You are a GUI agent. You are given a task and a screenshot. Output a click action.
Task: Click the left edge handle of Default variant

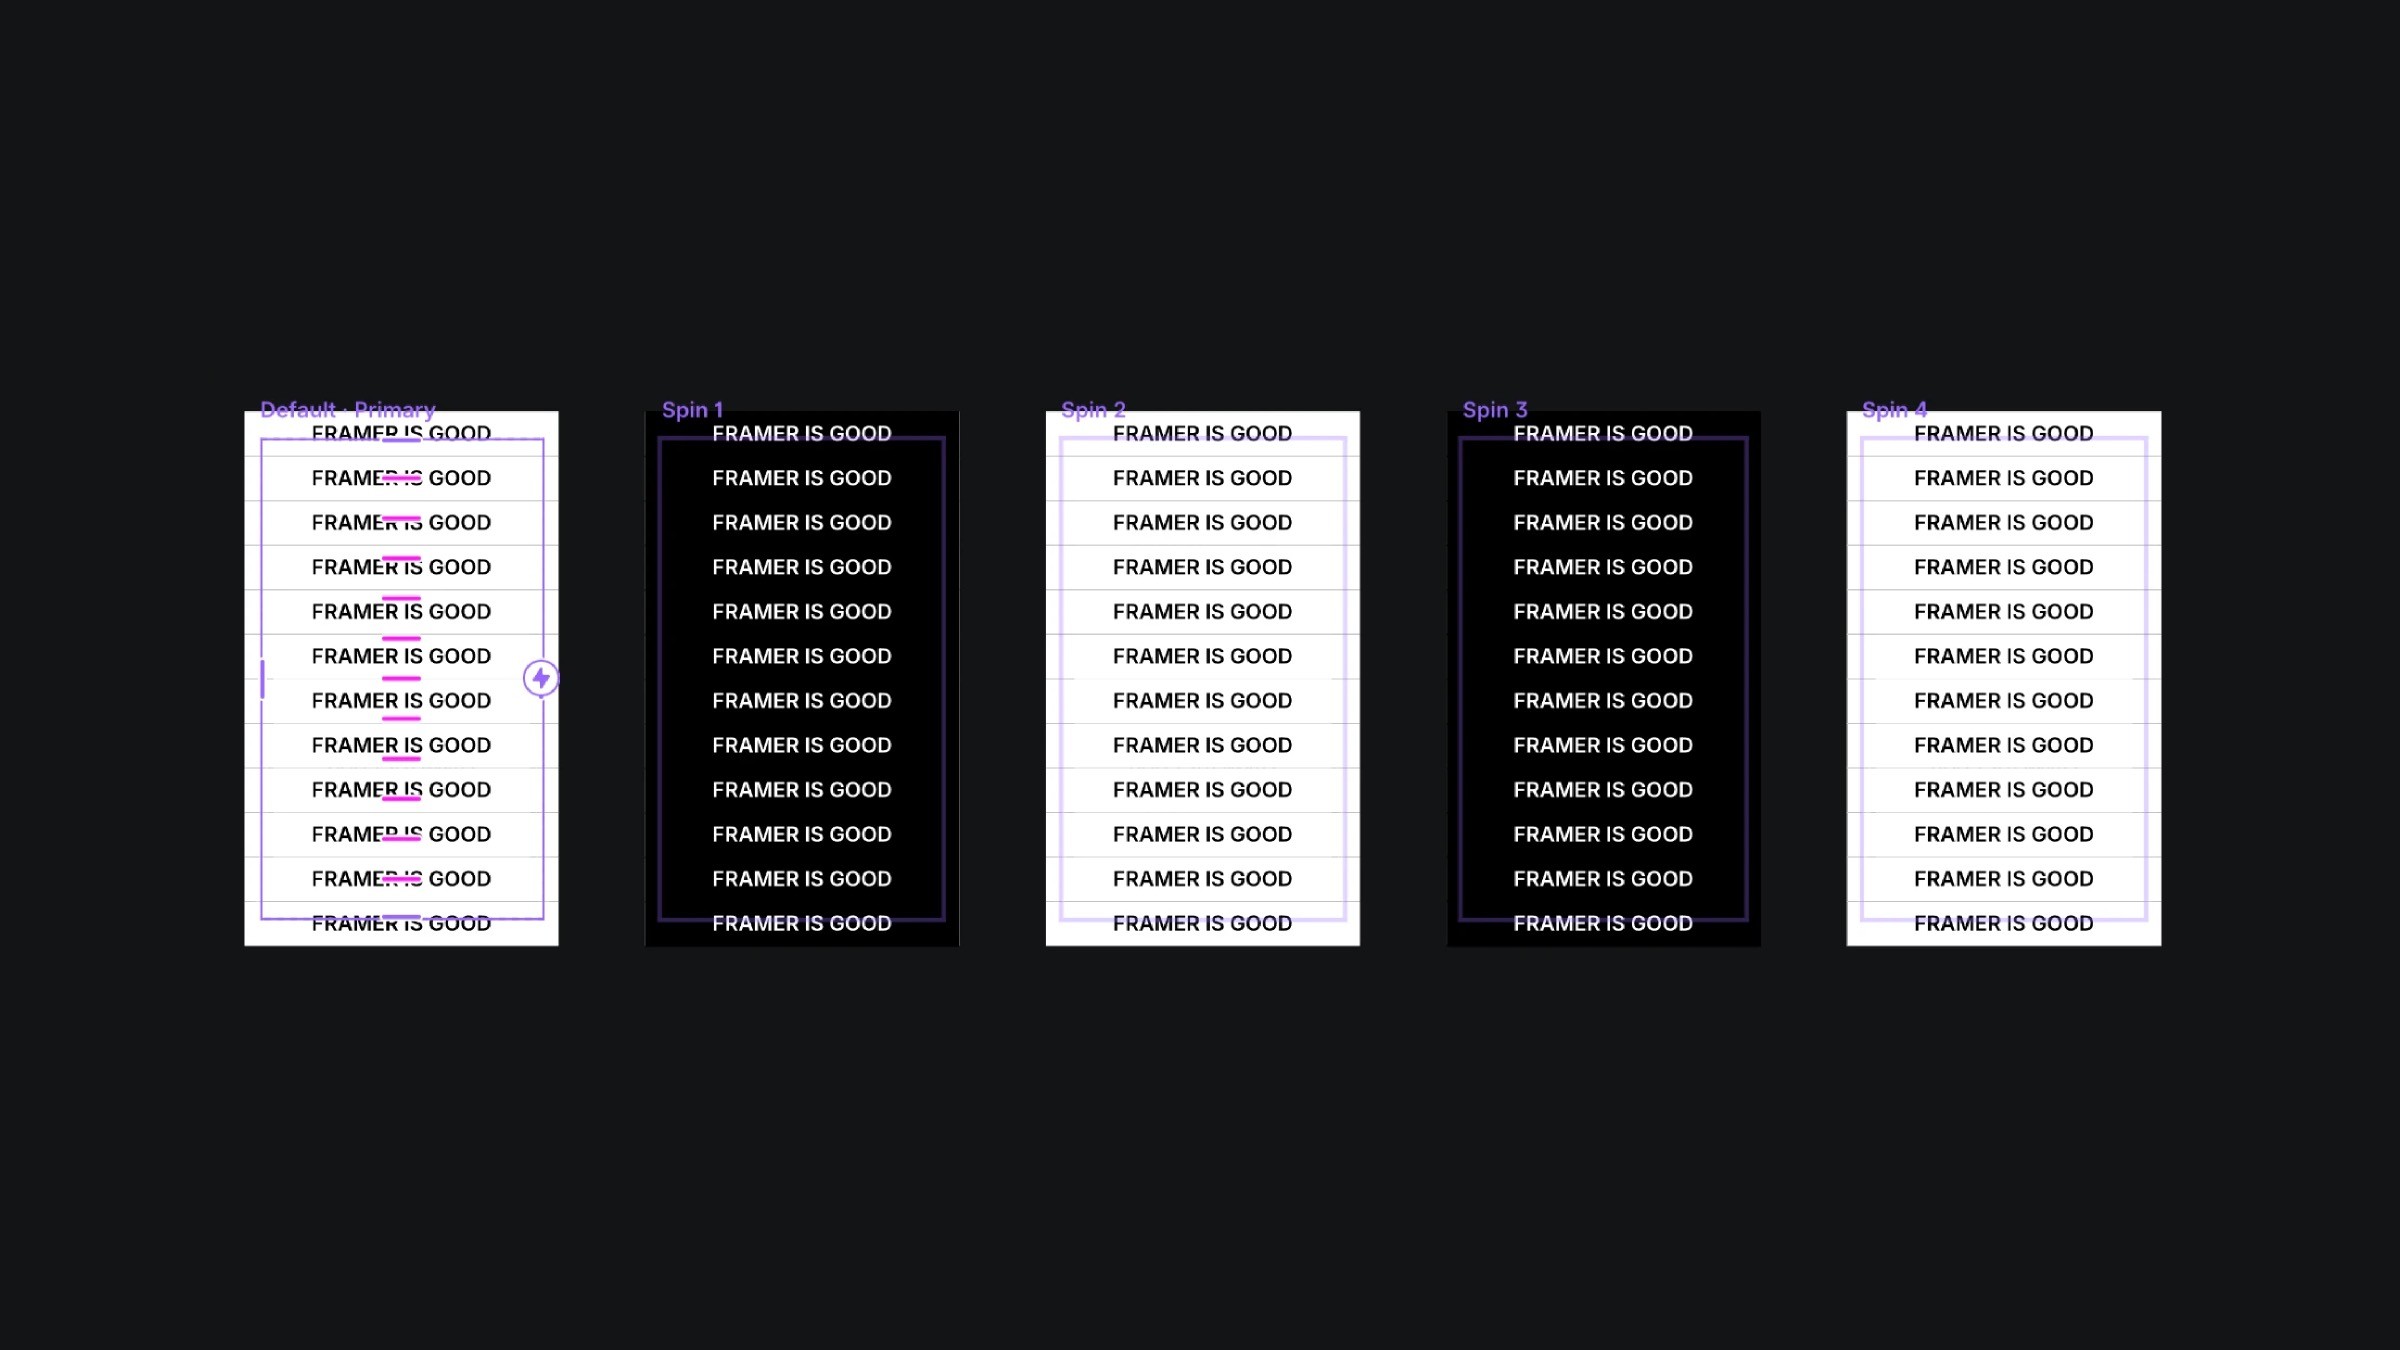tap(262, 679)
